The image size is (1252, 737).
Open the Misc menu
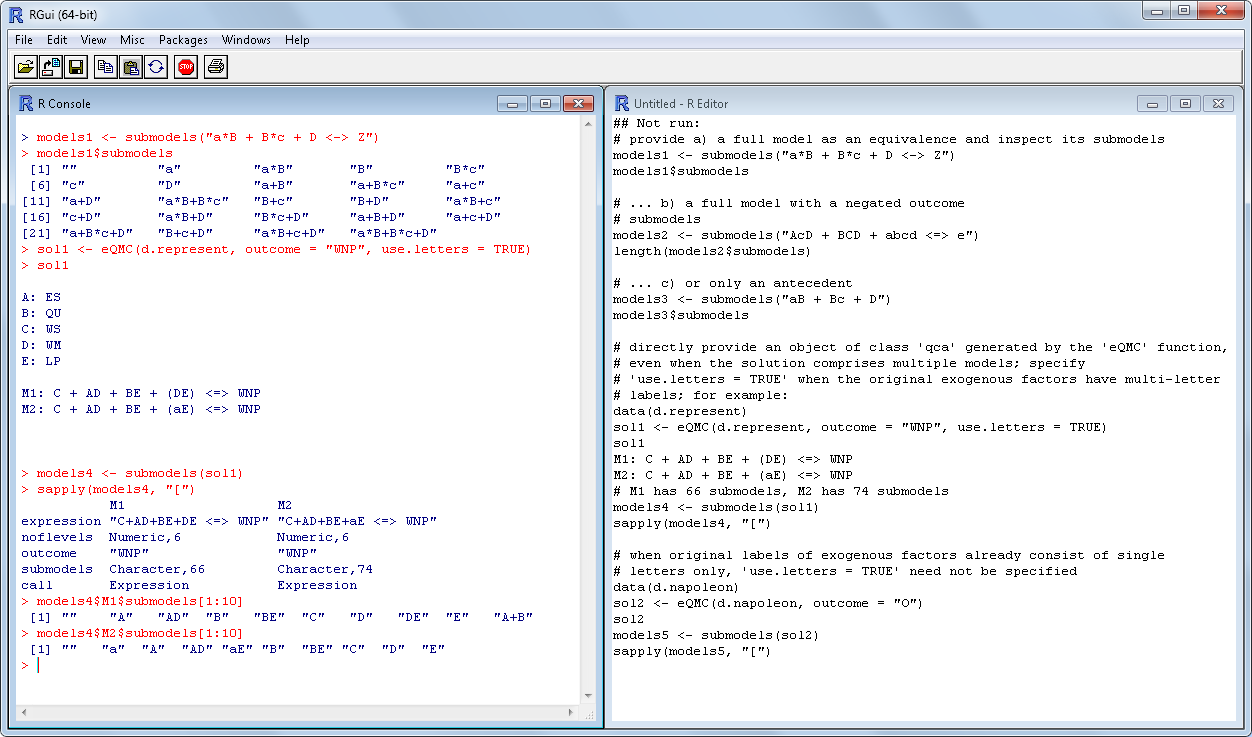coord(132,40)
